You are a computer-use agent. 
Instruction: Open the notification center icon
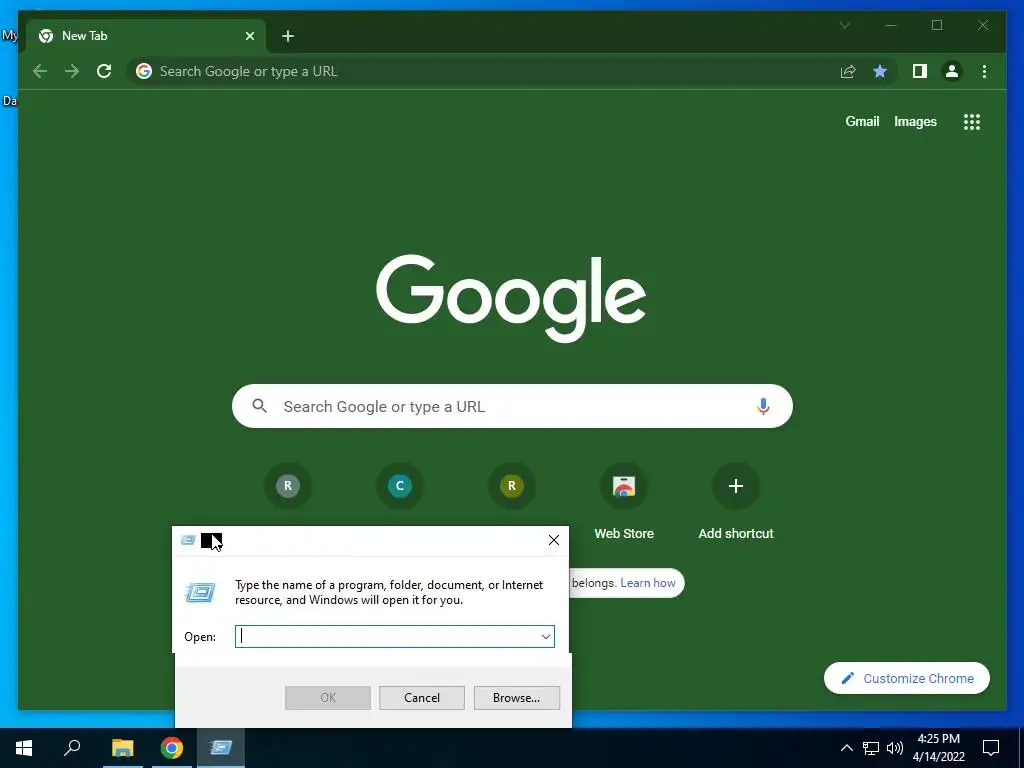click(x=991, y=748)
